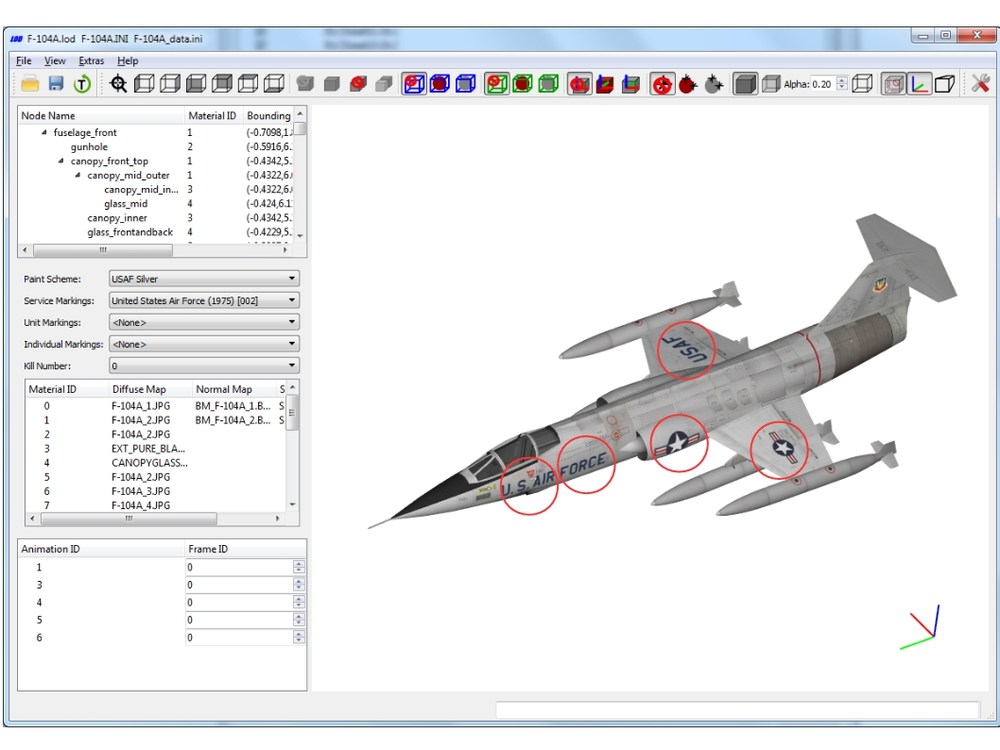This screenshot has height=750, width=1000.
Task: Toggle the dark solid shaded cube button
Action: click(745, 84)
